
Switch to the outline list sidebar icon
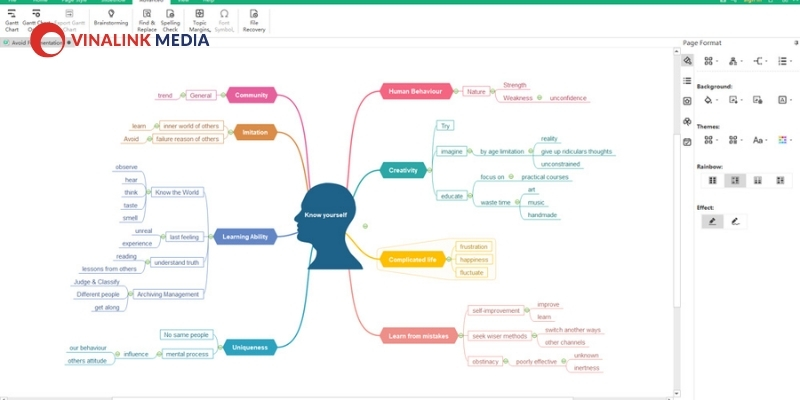click(687, 81)
